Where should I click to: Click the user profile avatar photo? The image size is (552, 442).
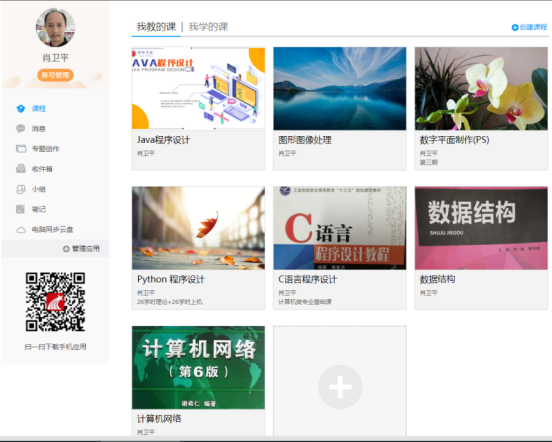55,27
